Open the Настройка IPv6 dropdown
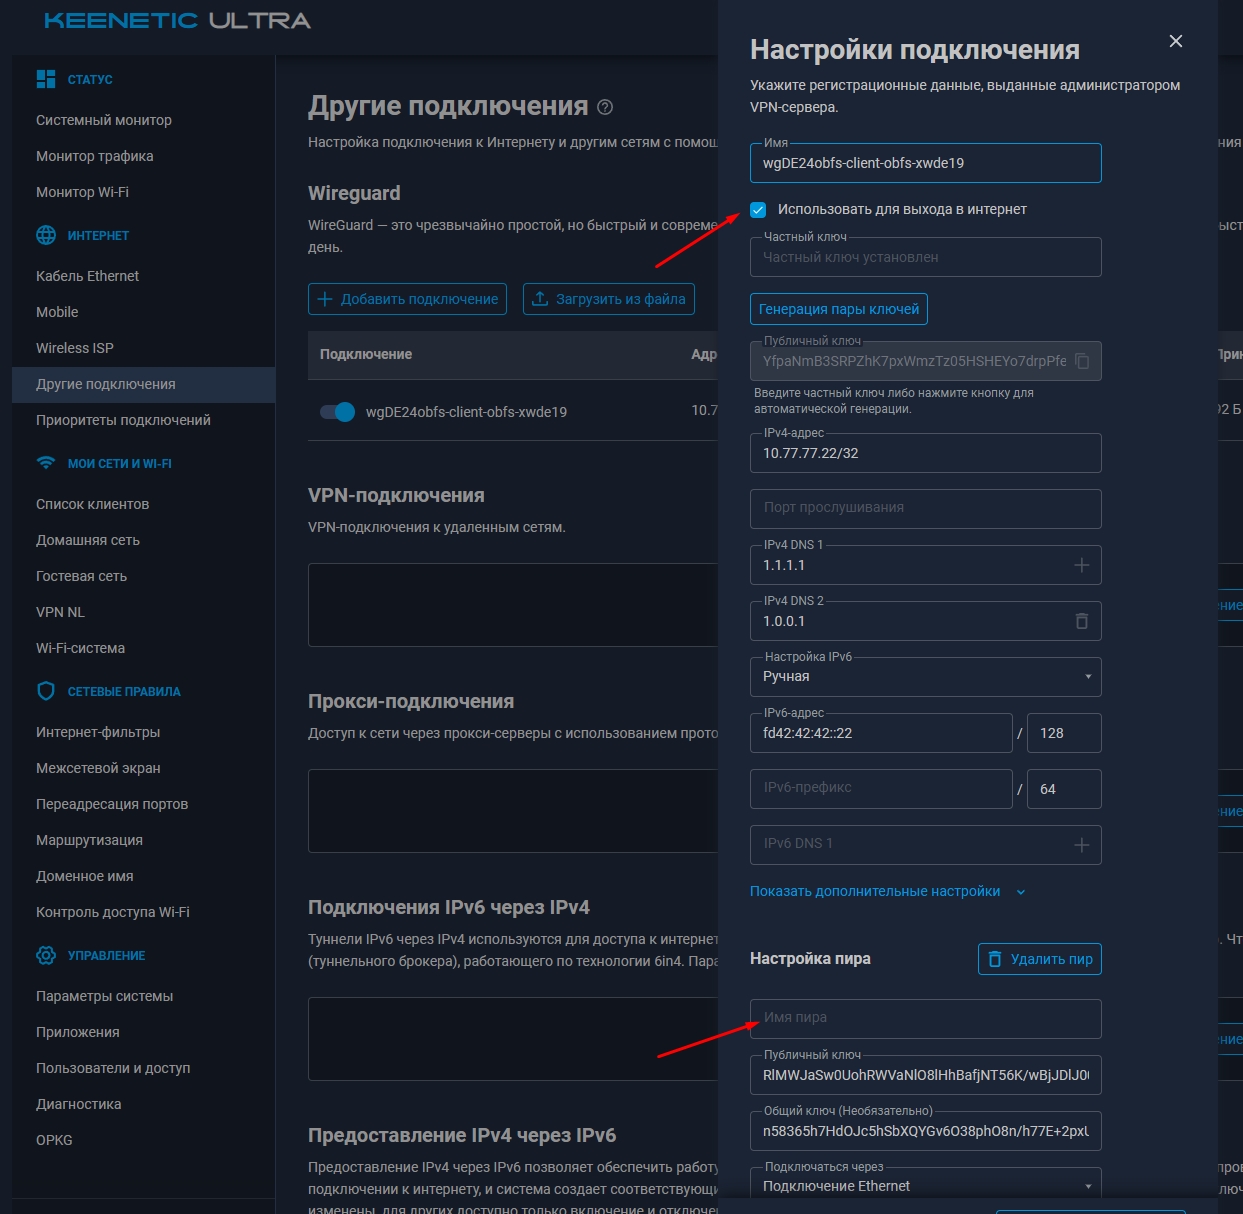 tap(1089, 677)
